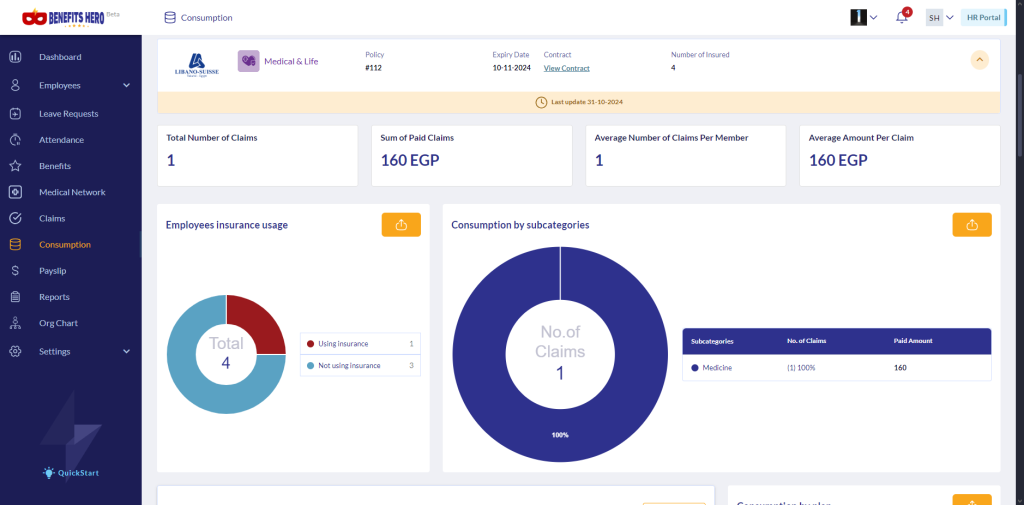Click the Total Number of Claims card

click(x=257, y=156)
